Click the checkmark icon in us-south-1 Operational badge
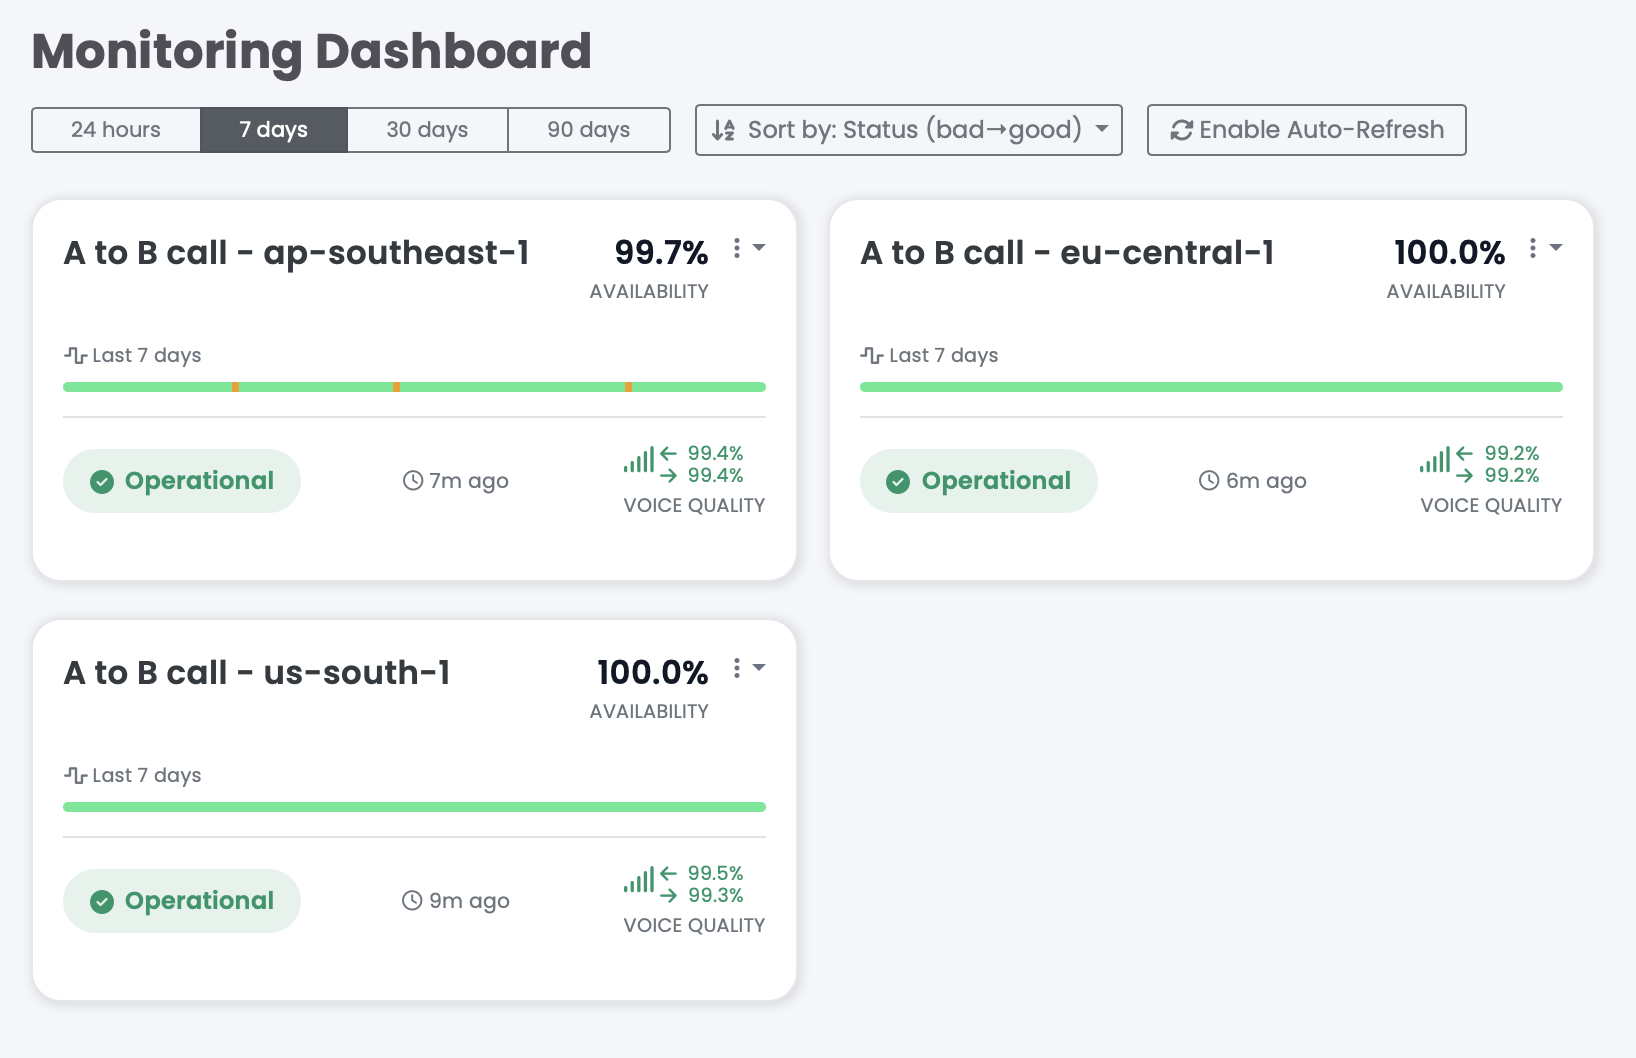 click(x=103, y=901)
